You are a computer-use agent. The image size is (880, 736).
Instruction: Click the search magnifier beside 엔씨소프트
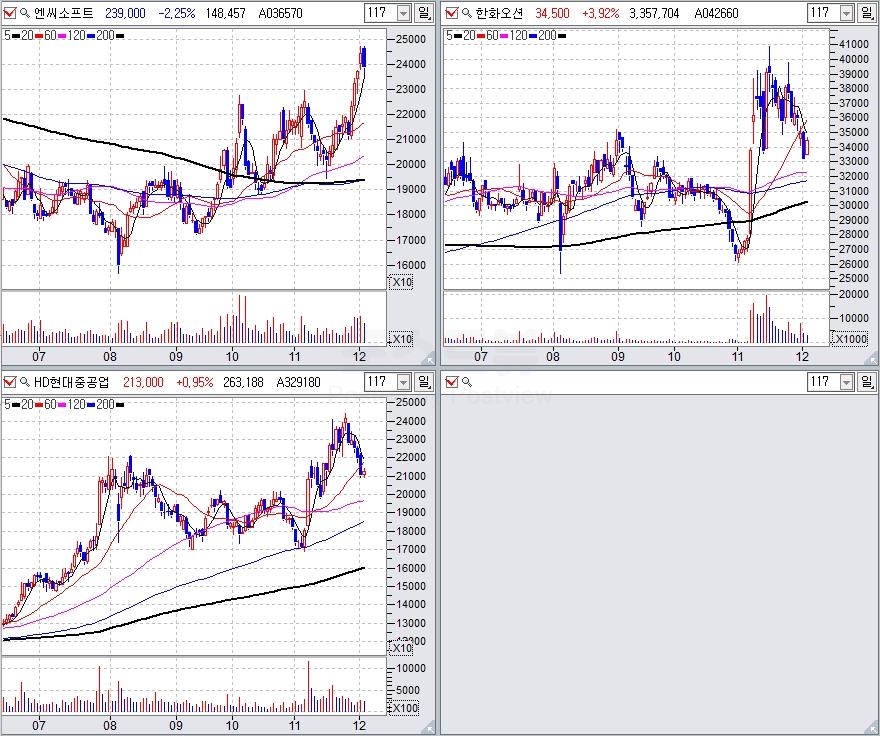(x=25, y=13)
